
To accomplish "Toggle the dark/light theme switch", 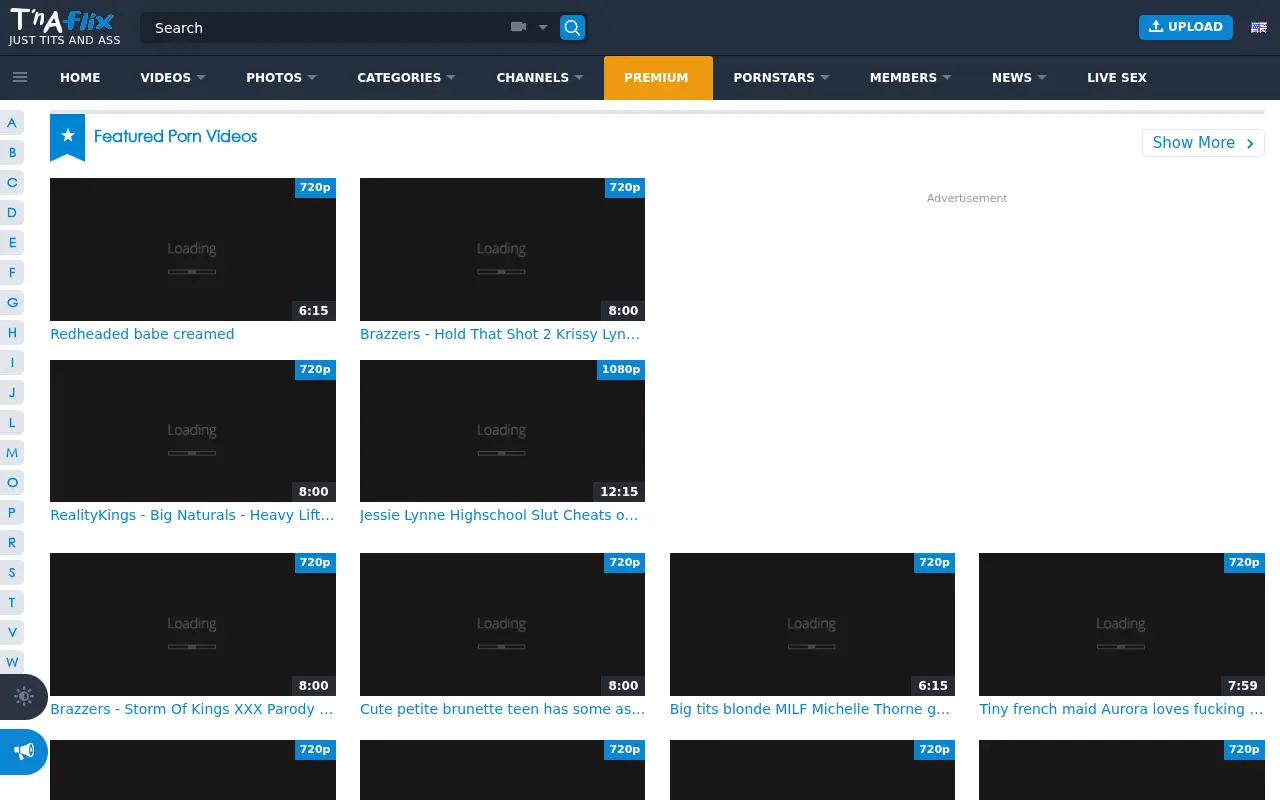I will pos(24,697).
